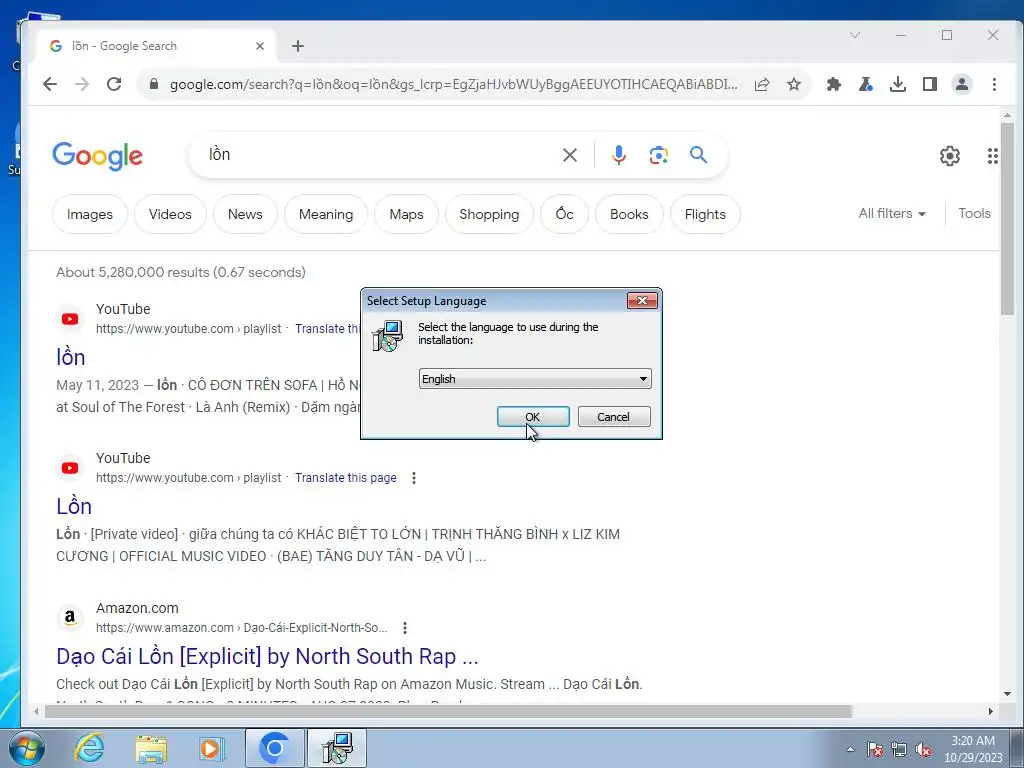Start voice search with the microphone
Image resolution: width=1024 pixels, height=768 pixels.
pyautogui.click(x=618, y=155)
